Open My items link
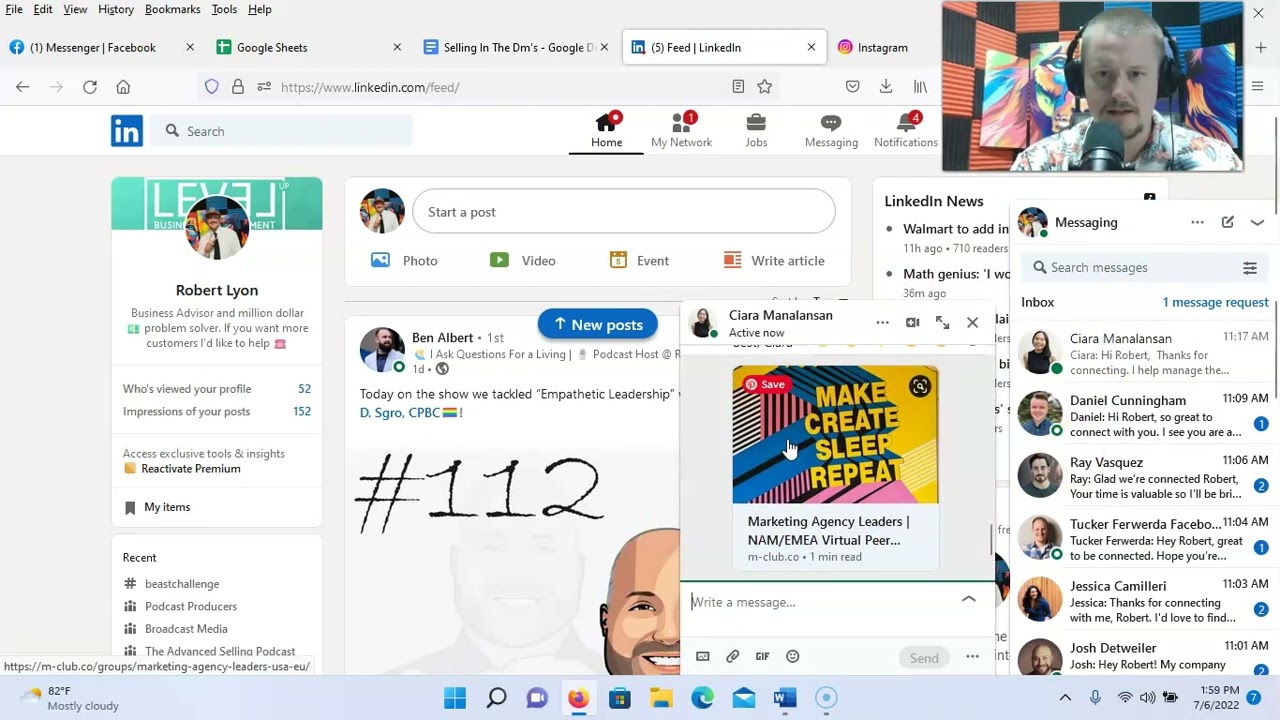 [167, 507]
